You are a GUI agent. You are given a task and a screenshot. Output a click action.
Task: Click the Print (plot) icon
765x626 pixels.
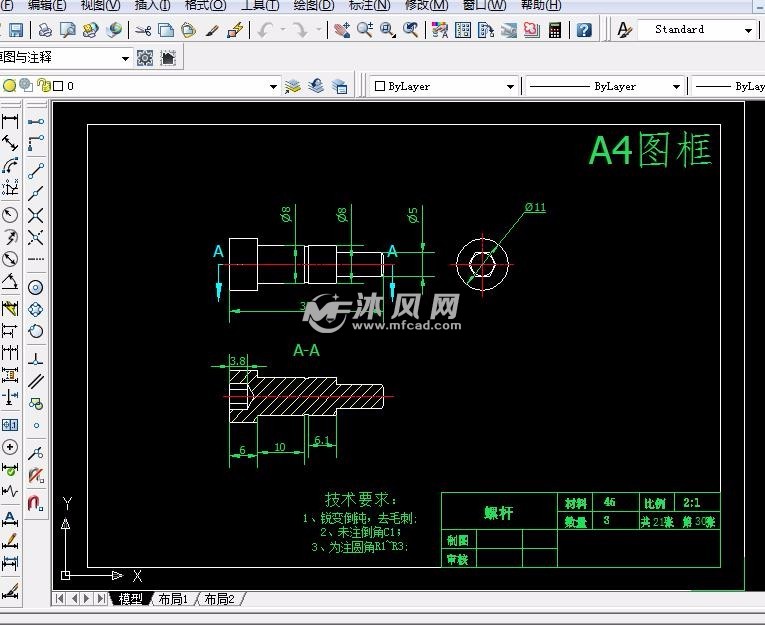point(44,30)
